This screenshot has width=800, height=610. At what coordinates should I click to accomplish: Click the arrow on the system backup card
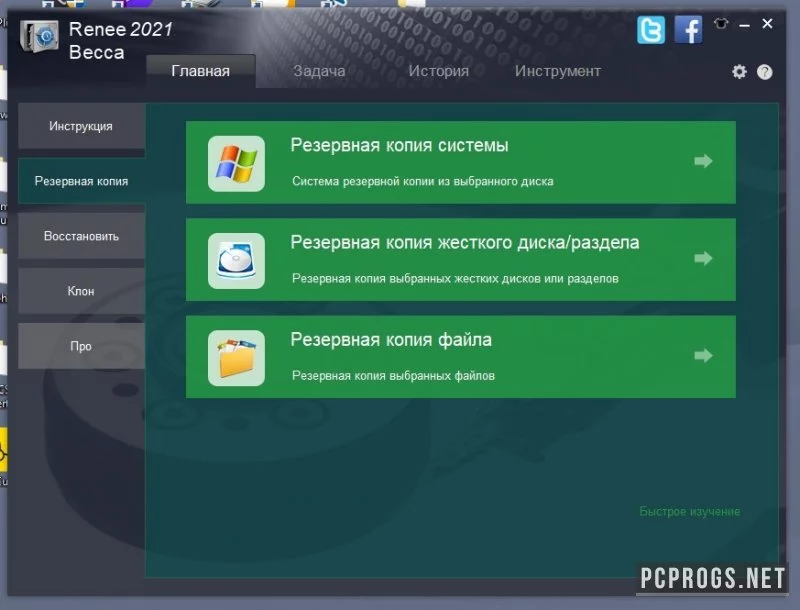click(x=703, y=161)
